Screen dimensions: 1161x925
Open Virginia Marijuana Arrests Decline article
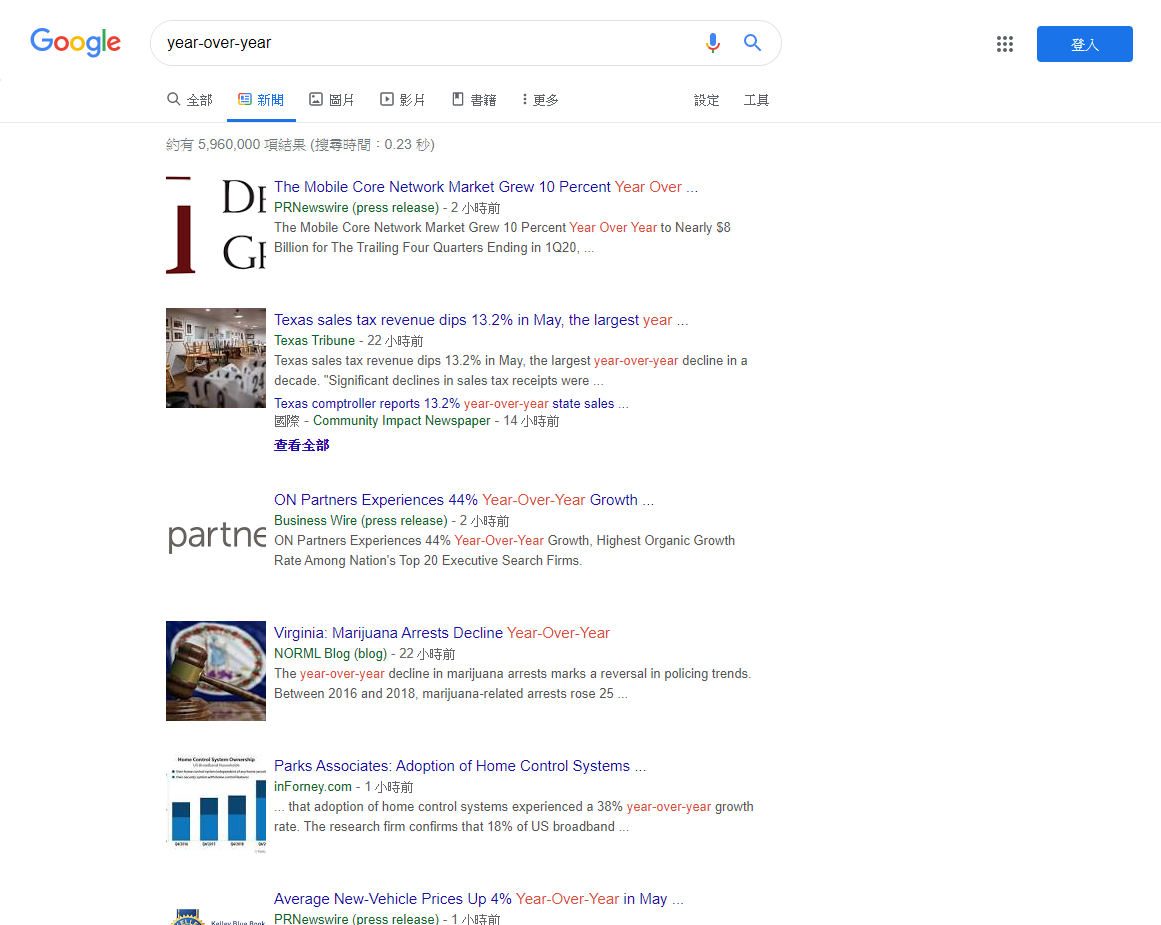click(x=442, y=633)
